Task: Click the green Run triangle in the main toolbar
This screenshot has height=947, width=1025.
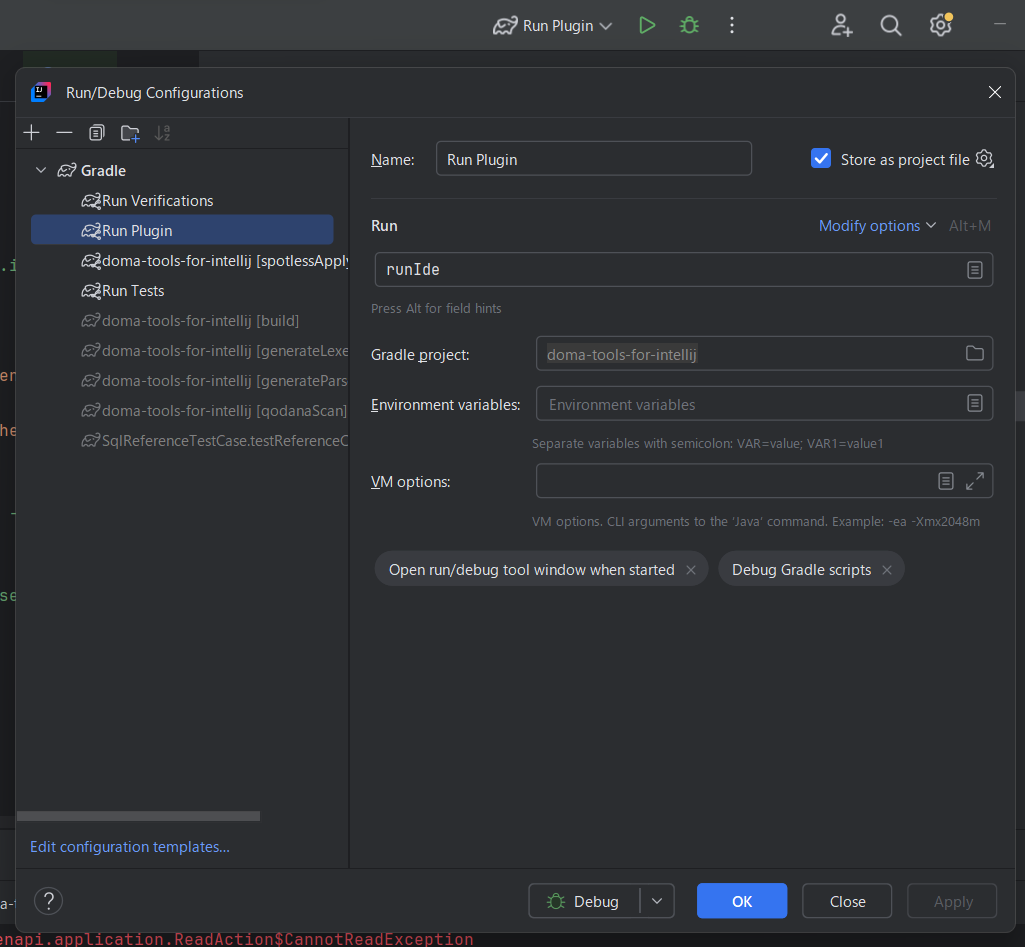Action: [x=647, y=25]
